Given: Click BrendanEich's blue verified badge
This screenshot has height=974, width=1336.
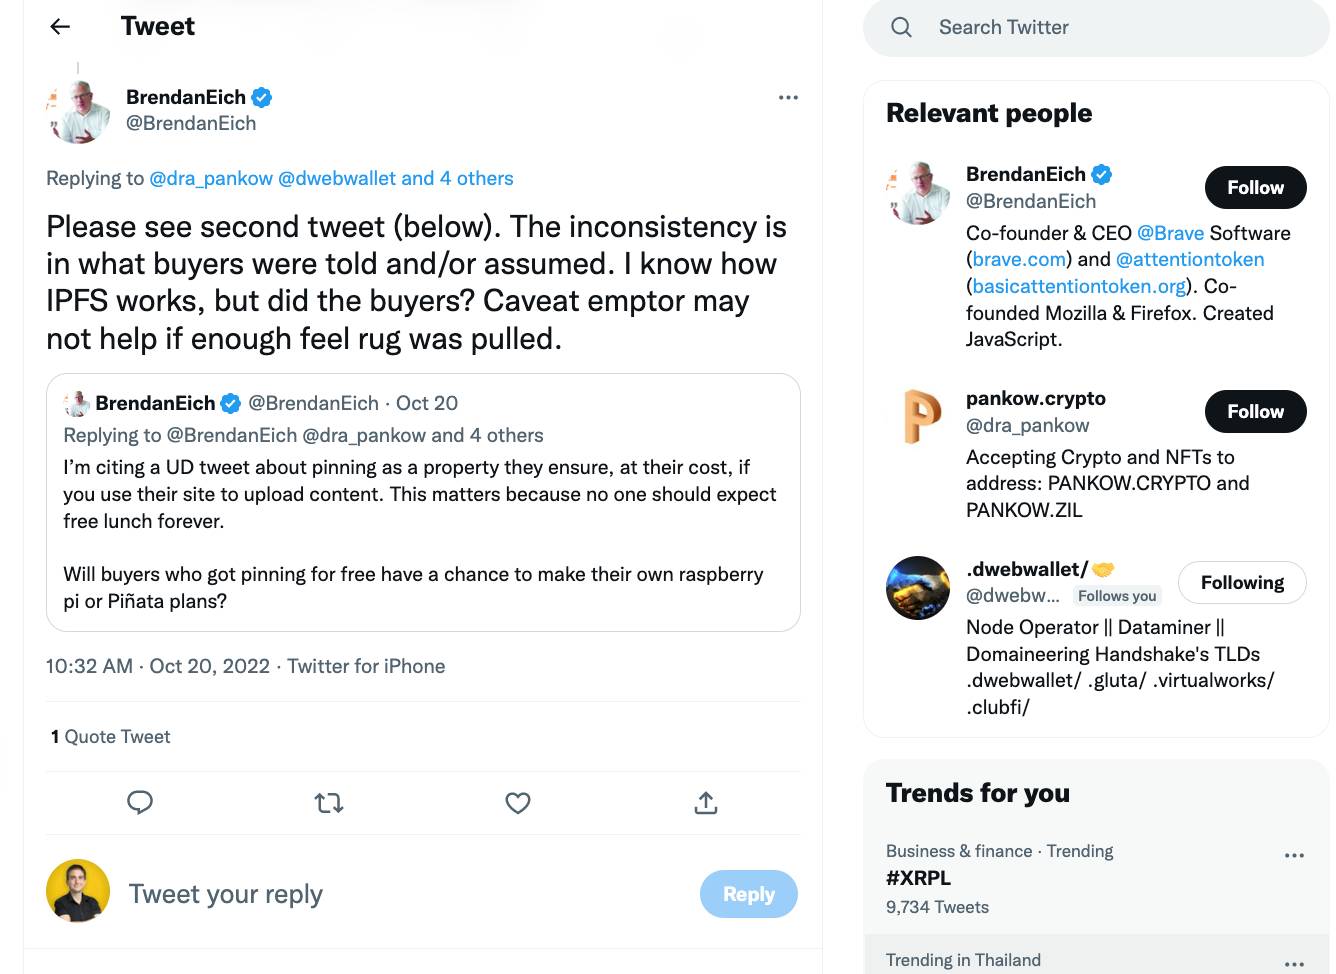Looking at the screenshot, I should 261,96.
